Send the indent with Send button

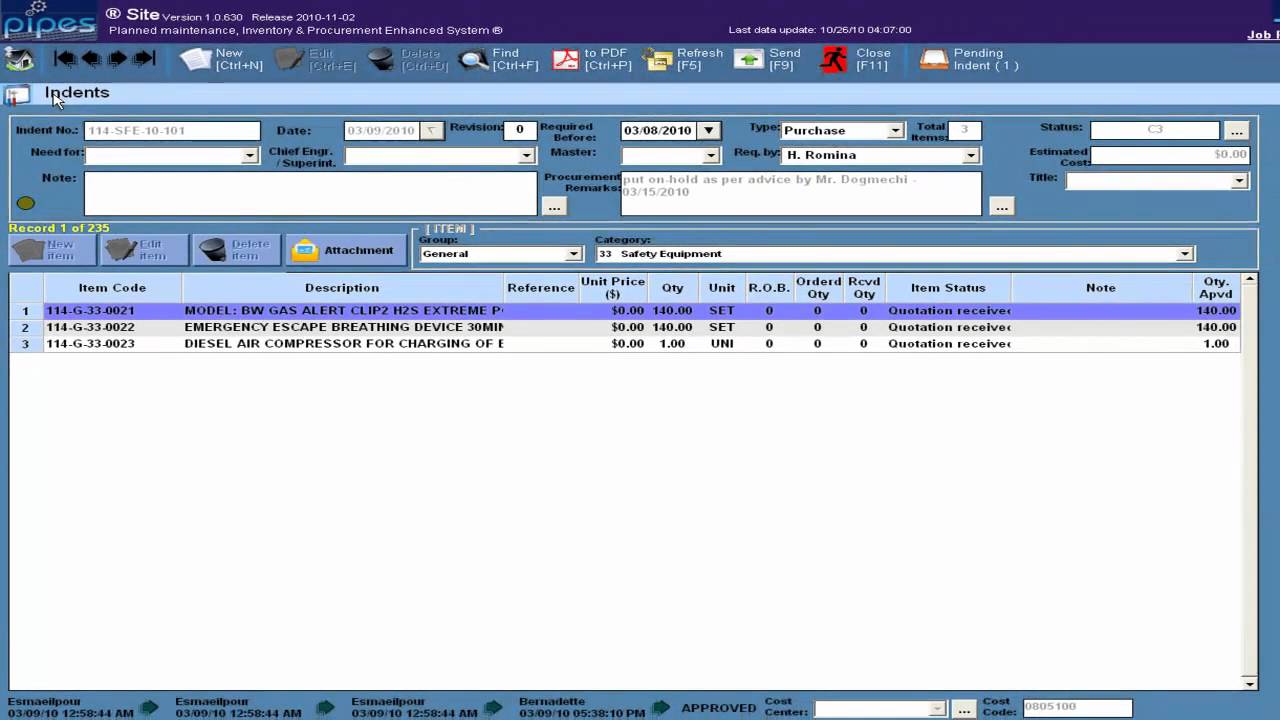767,59
